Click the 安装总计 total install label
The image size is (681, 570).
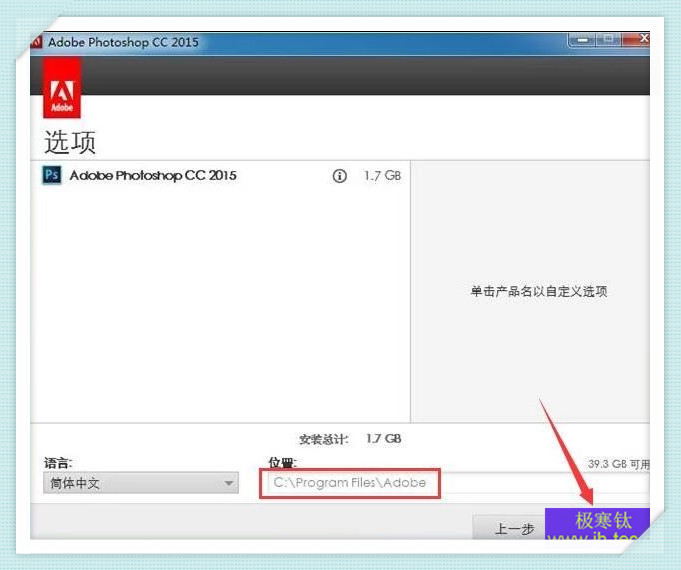[324, 440]
